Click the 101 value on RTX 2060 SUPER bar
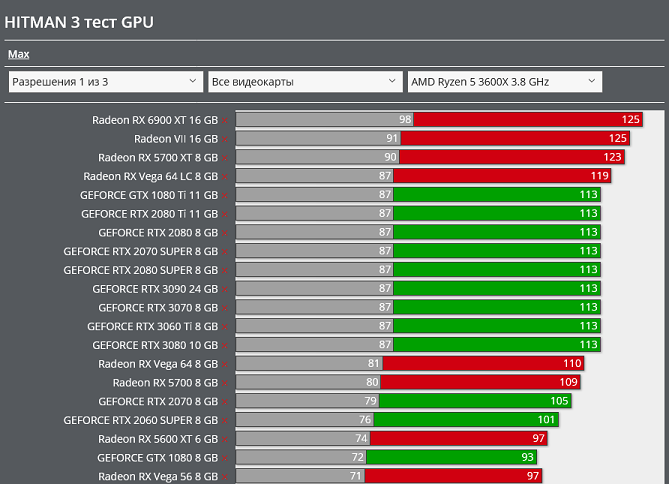 546,420
